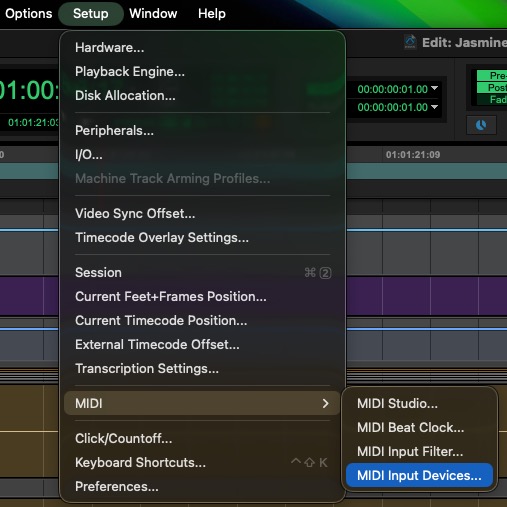Toggle the Pre-roll button
Image resolution: width=507 pixels, height=507 pixels.
tap(492, 76)
